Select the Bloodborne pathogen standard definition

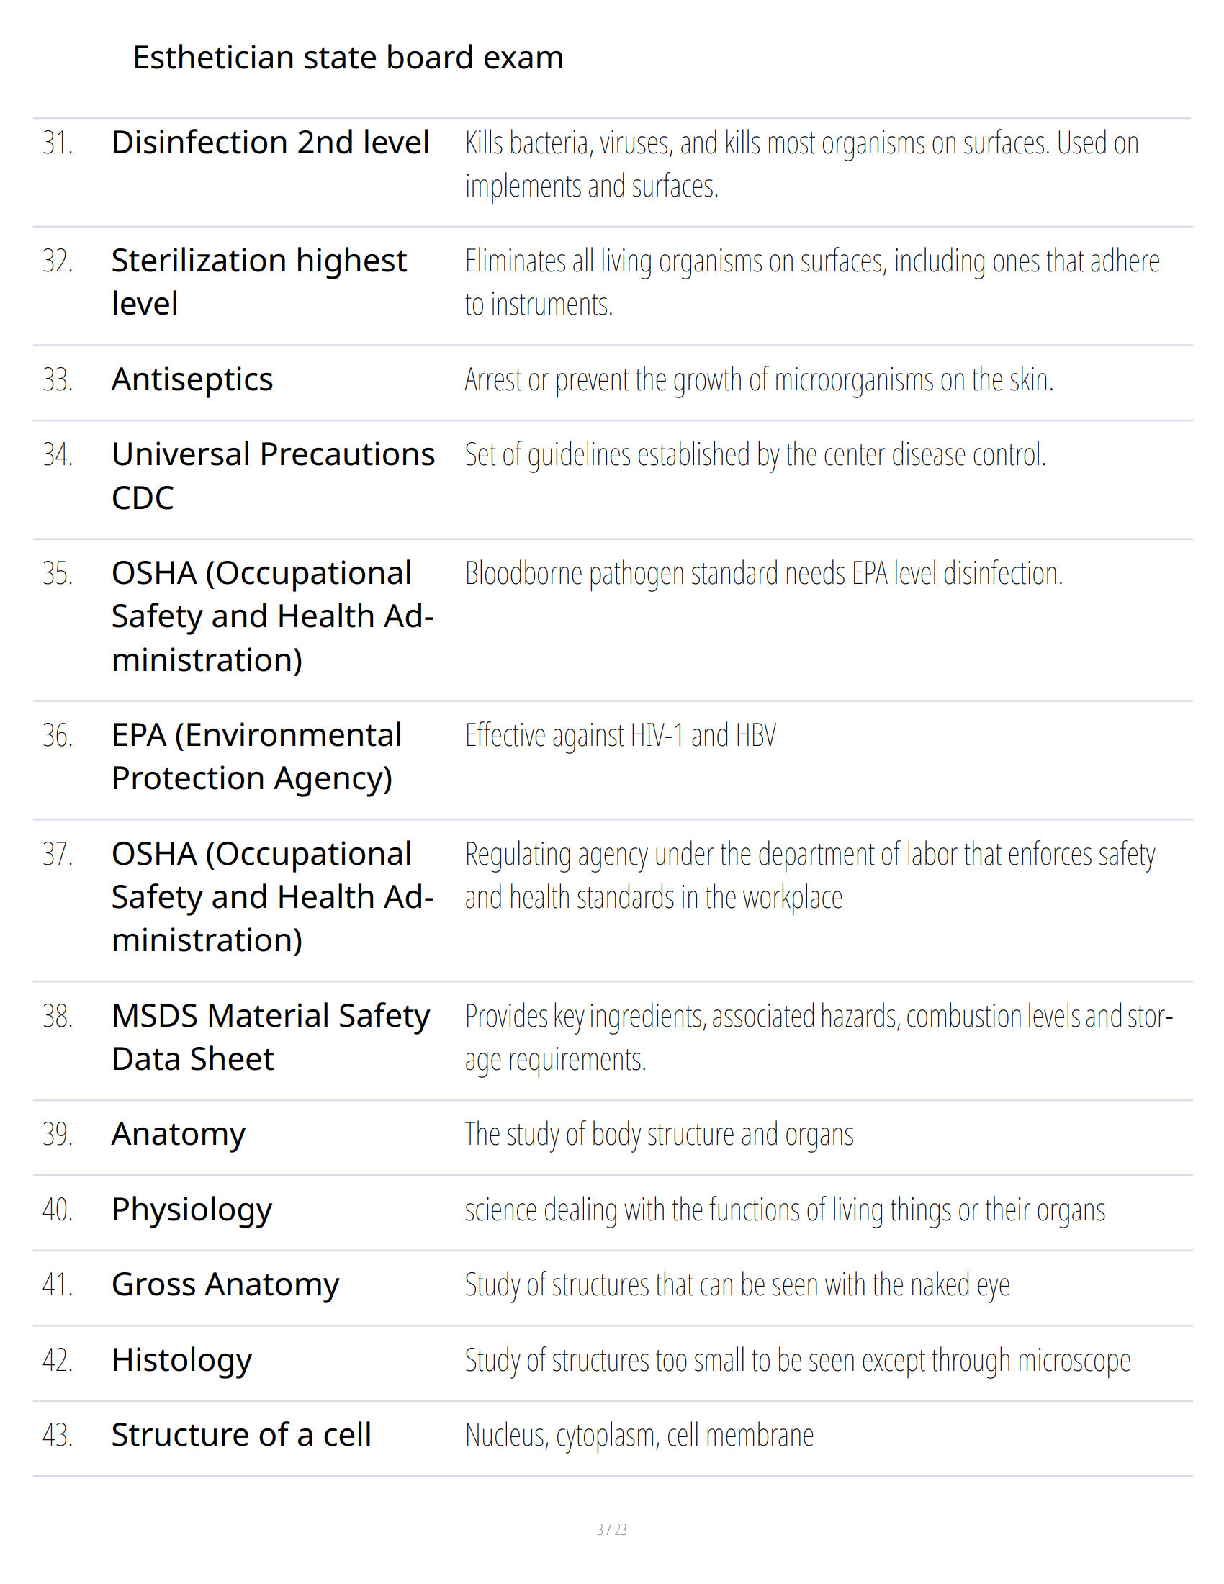click(x=763, y=574)
